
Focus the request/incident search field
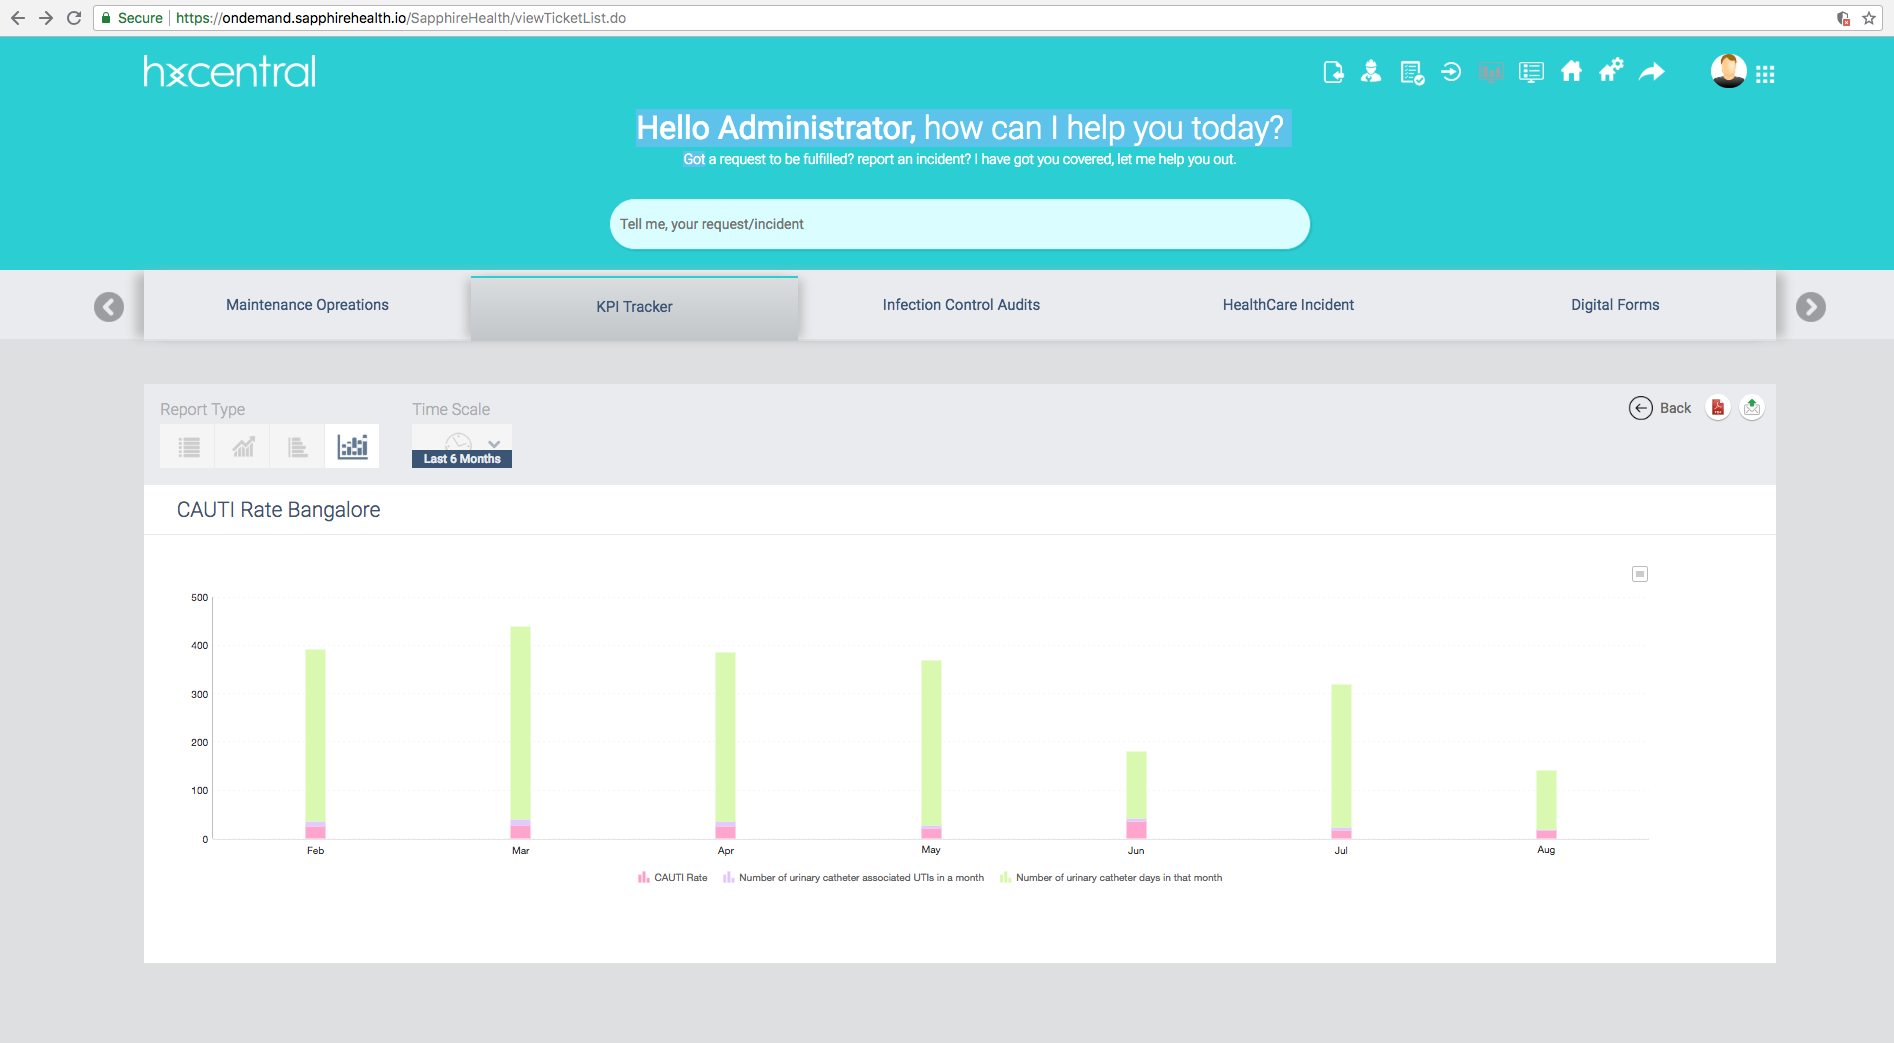960,224
